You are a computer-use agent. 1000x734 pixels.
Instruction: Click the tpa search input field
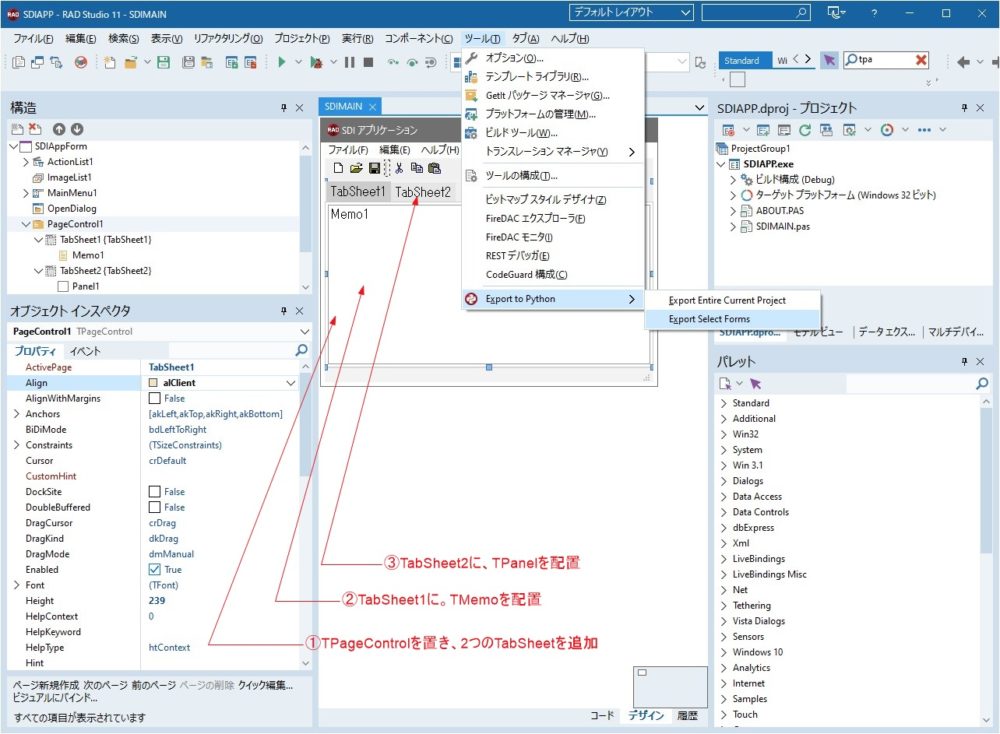coord(884,58)
